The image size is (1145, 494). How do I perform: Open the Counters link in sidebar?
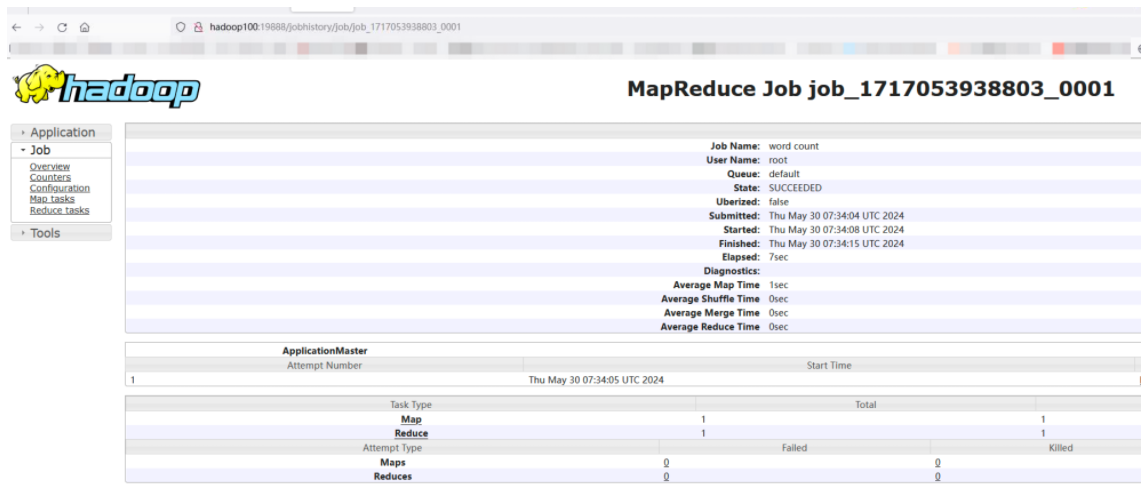(x=50, y=178)
